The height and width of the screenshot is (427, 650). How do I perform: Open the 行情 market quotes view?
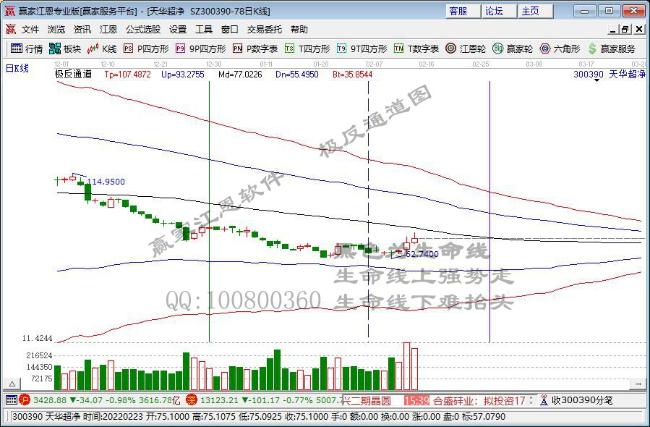27,49
